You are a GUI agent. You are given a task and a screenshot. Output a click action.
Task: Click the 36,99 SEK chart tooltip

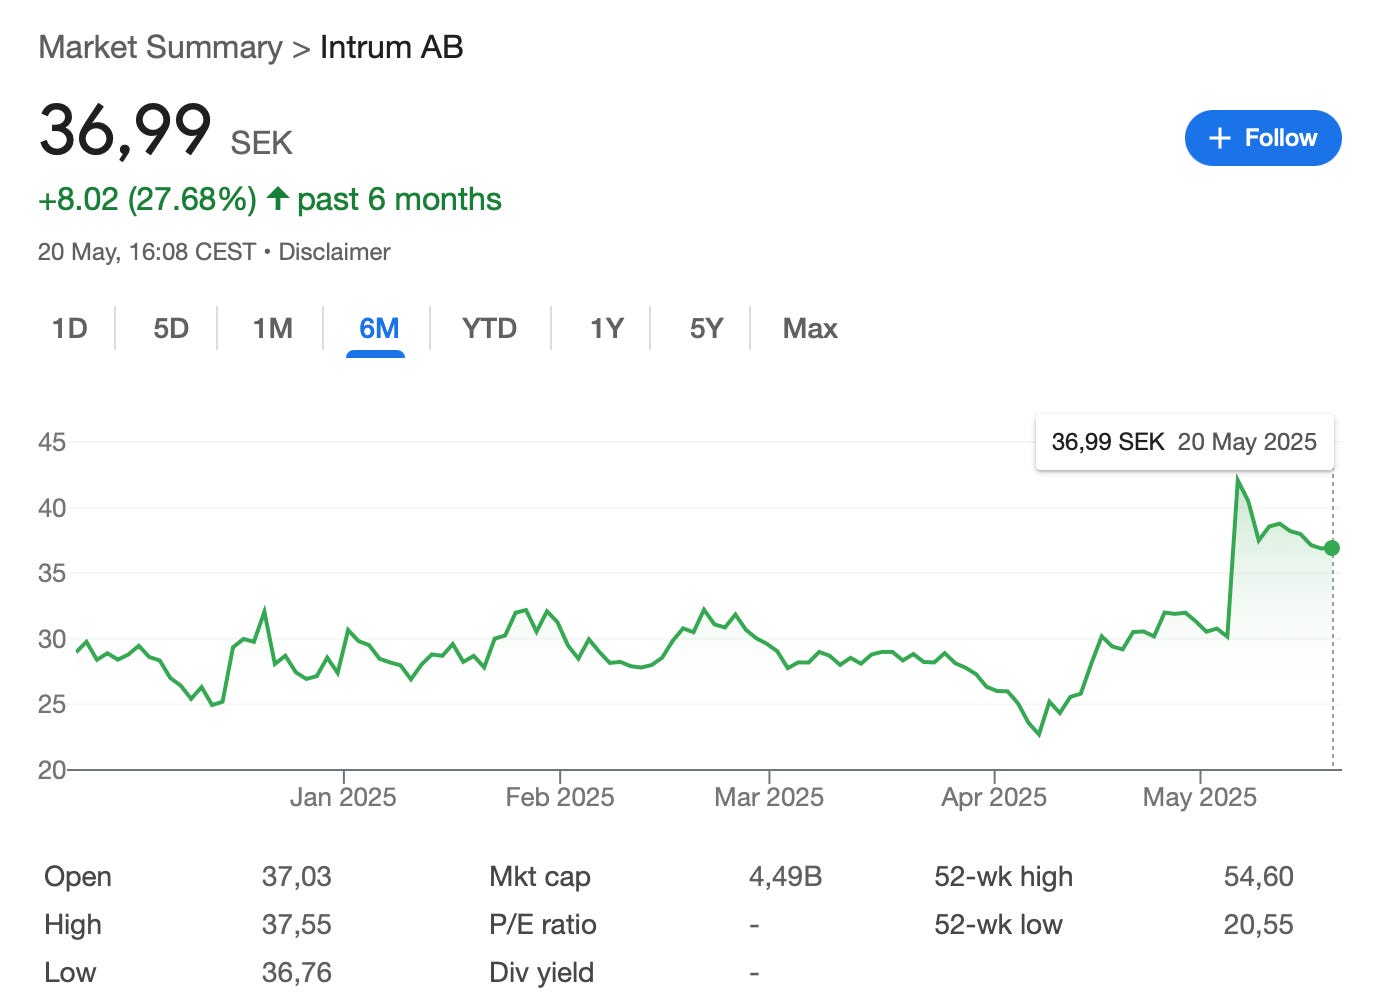[1184, 442]
